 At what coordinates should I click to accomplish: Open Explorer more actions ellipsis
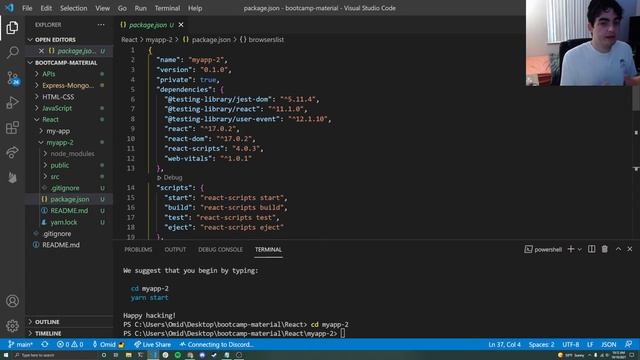point(101,25)
